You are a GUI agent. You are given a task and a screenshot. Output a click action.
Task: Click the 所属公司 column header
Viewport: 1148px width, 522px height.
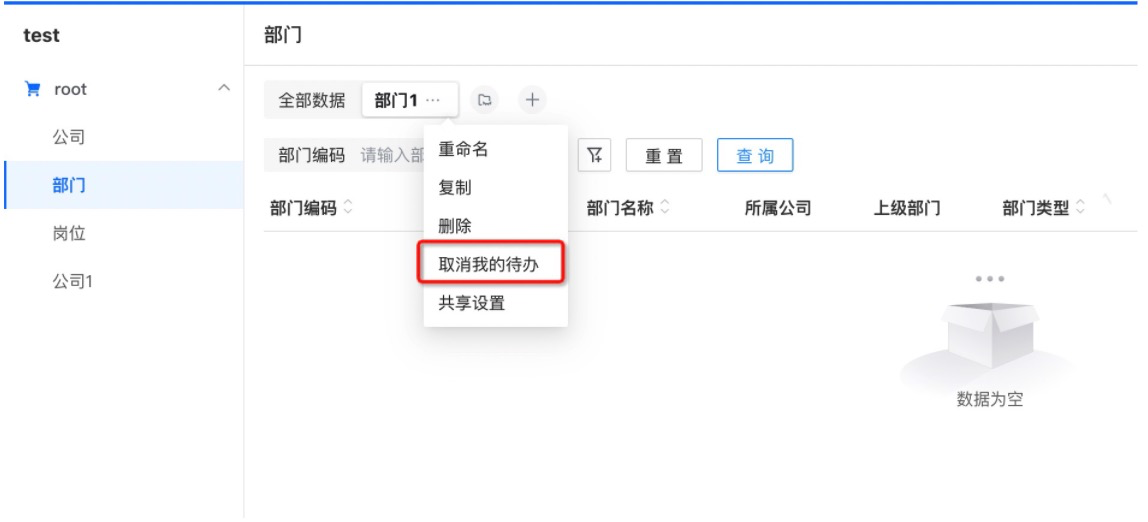tap(778, 209)
